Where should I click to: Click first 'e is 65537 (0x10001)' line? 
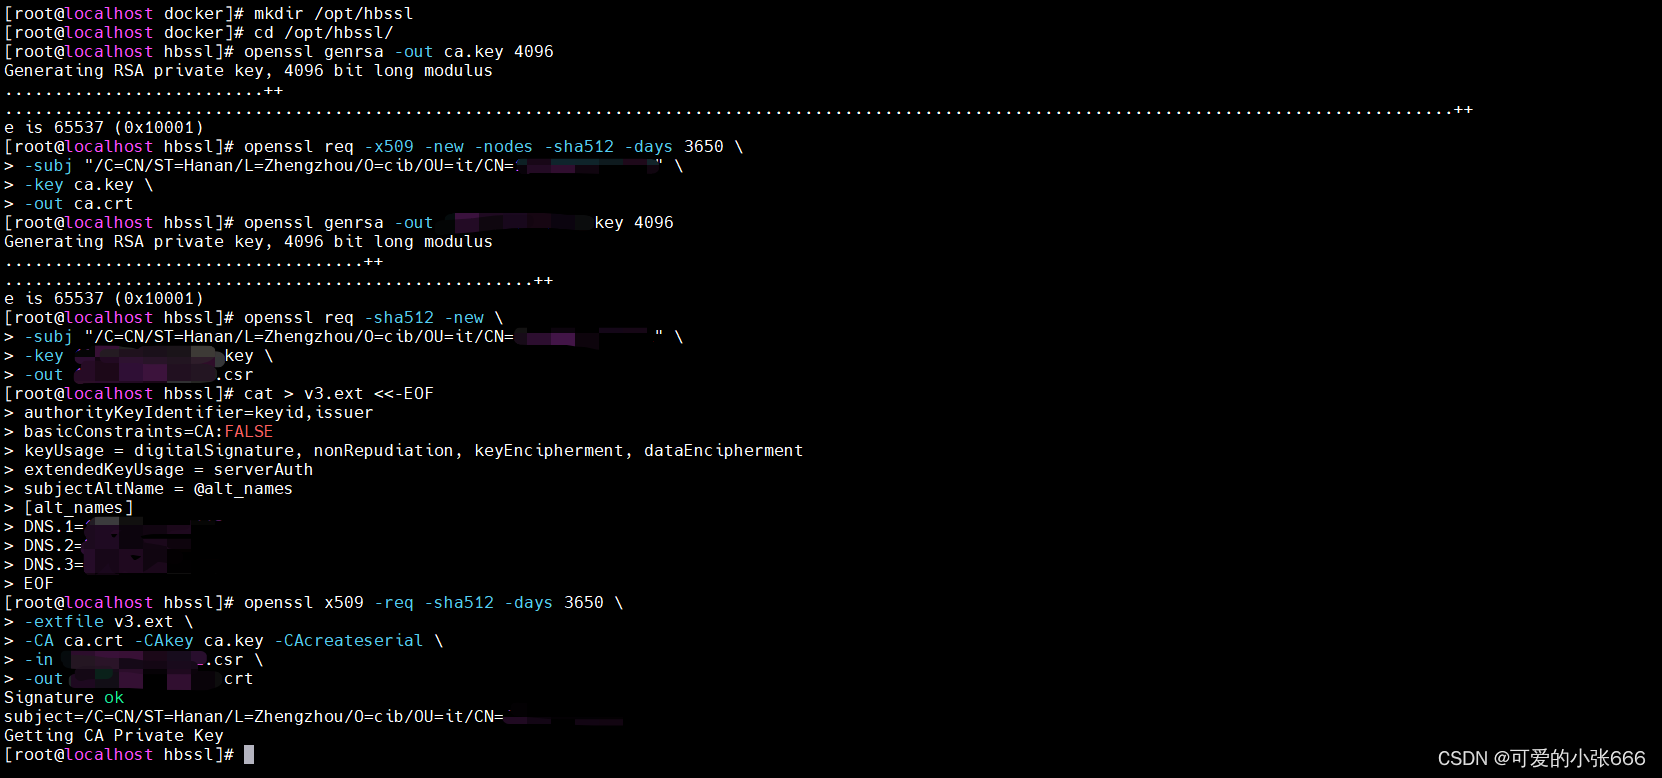pos(104,128)
